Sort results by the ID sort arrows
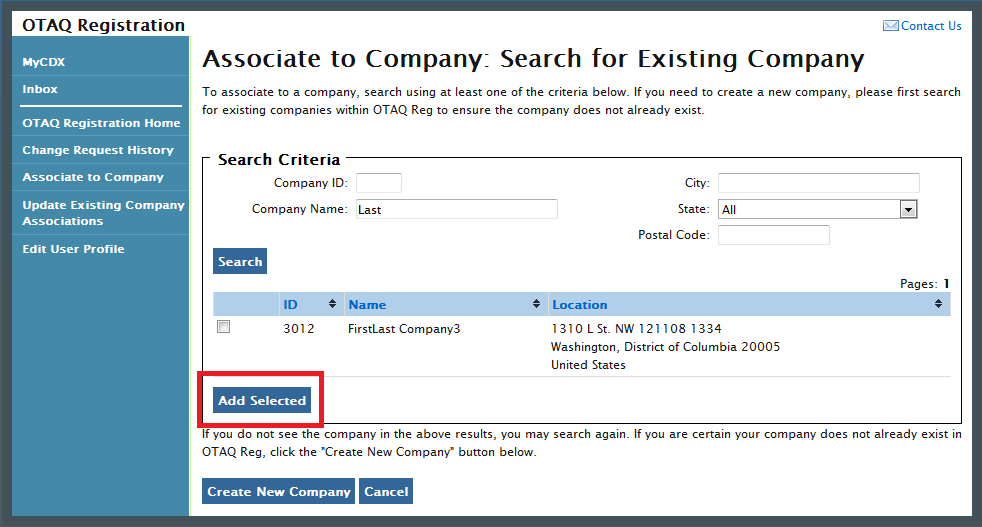Screen dimensions: 982x527 (x=332, y=304)
